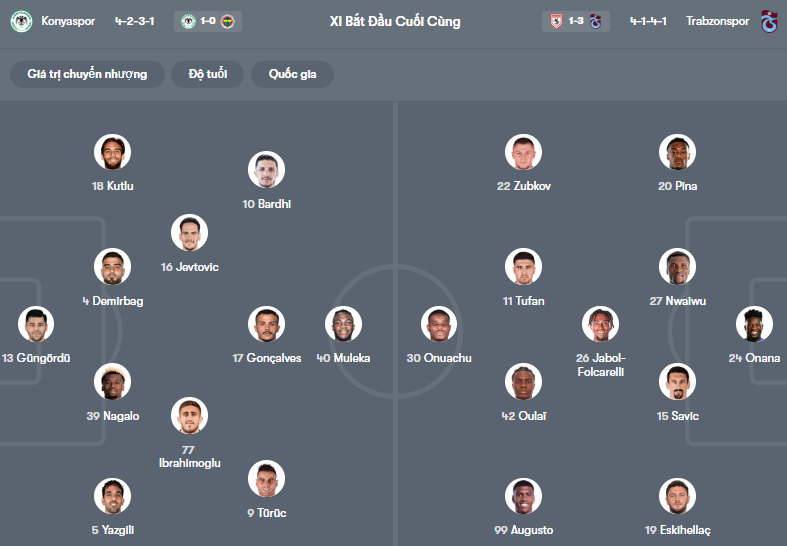Image resolution: width=787 pixels, height=546 pixels.
Task: Open the Trabzonspor 1-3 match result badge
Action: pos(576,21)
